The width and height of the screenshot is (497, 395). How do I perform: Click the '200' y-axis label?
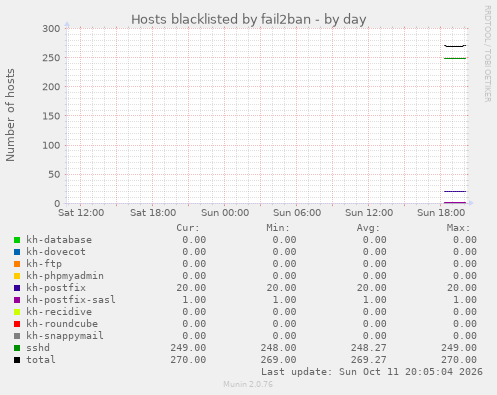pyautogui.click(x=51, y=87)
